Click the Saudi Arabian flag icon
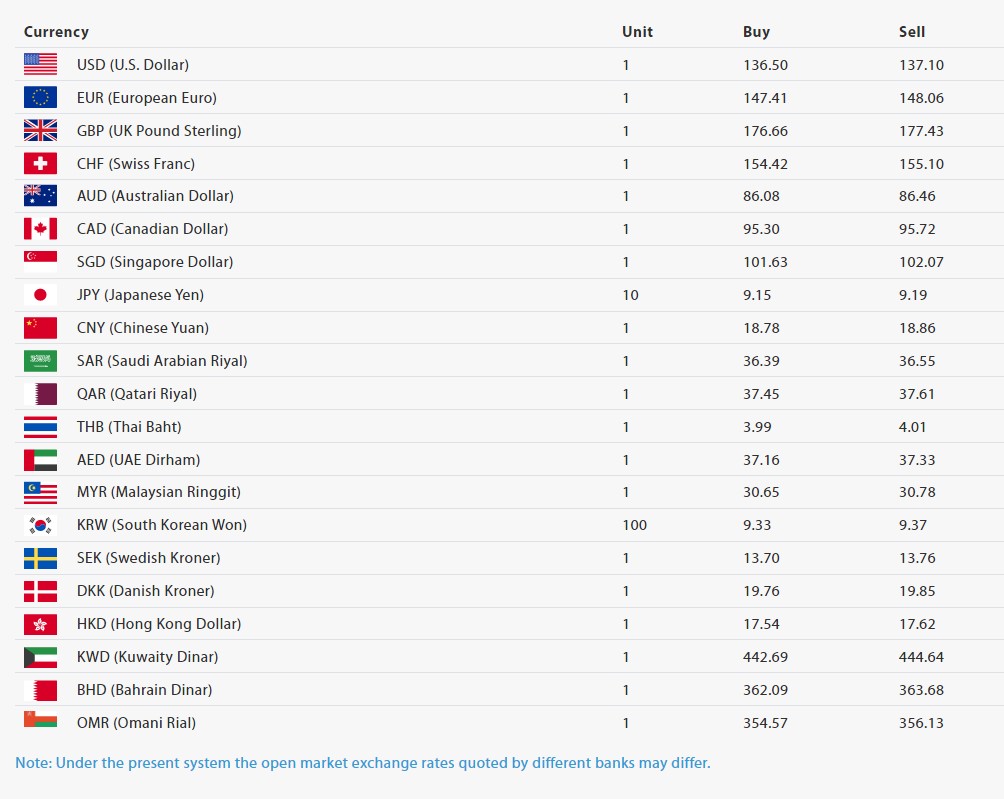Screen dimensions: 1004x799 click(40, 361)
